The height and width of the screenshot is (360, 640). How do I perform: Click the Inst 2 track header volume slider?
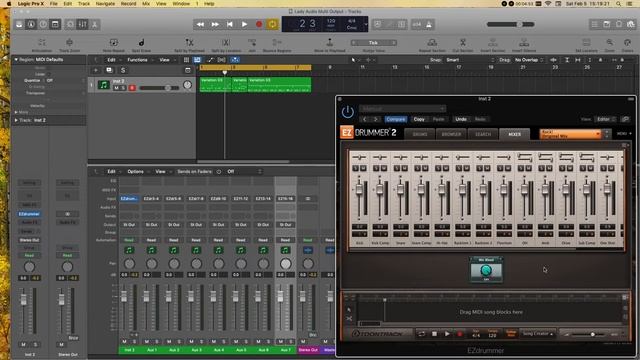(160, 88)
